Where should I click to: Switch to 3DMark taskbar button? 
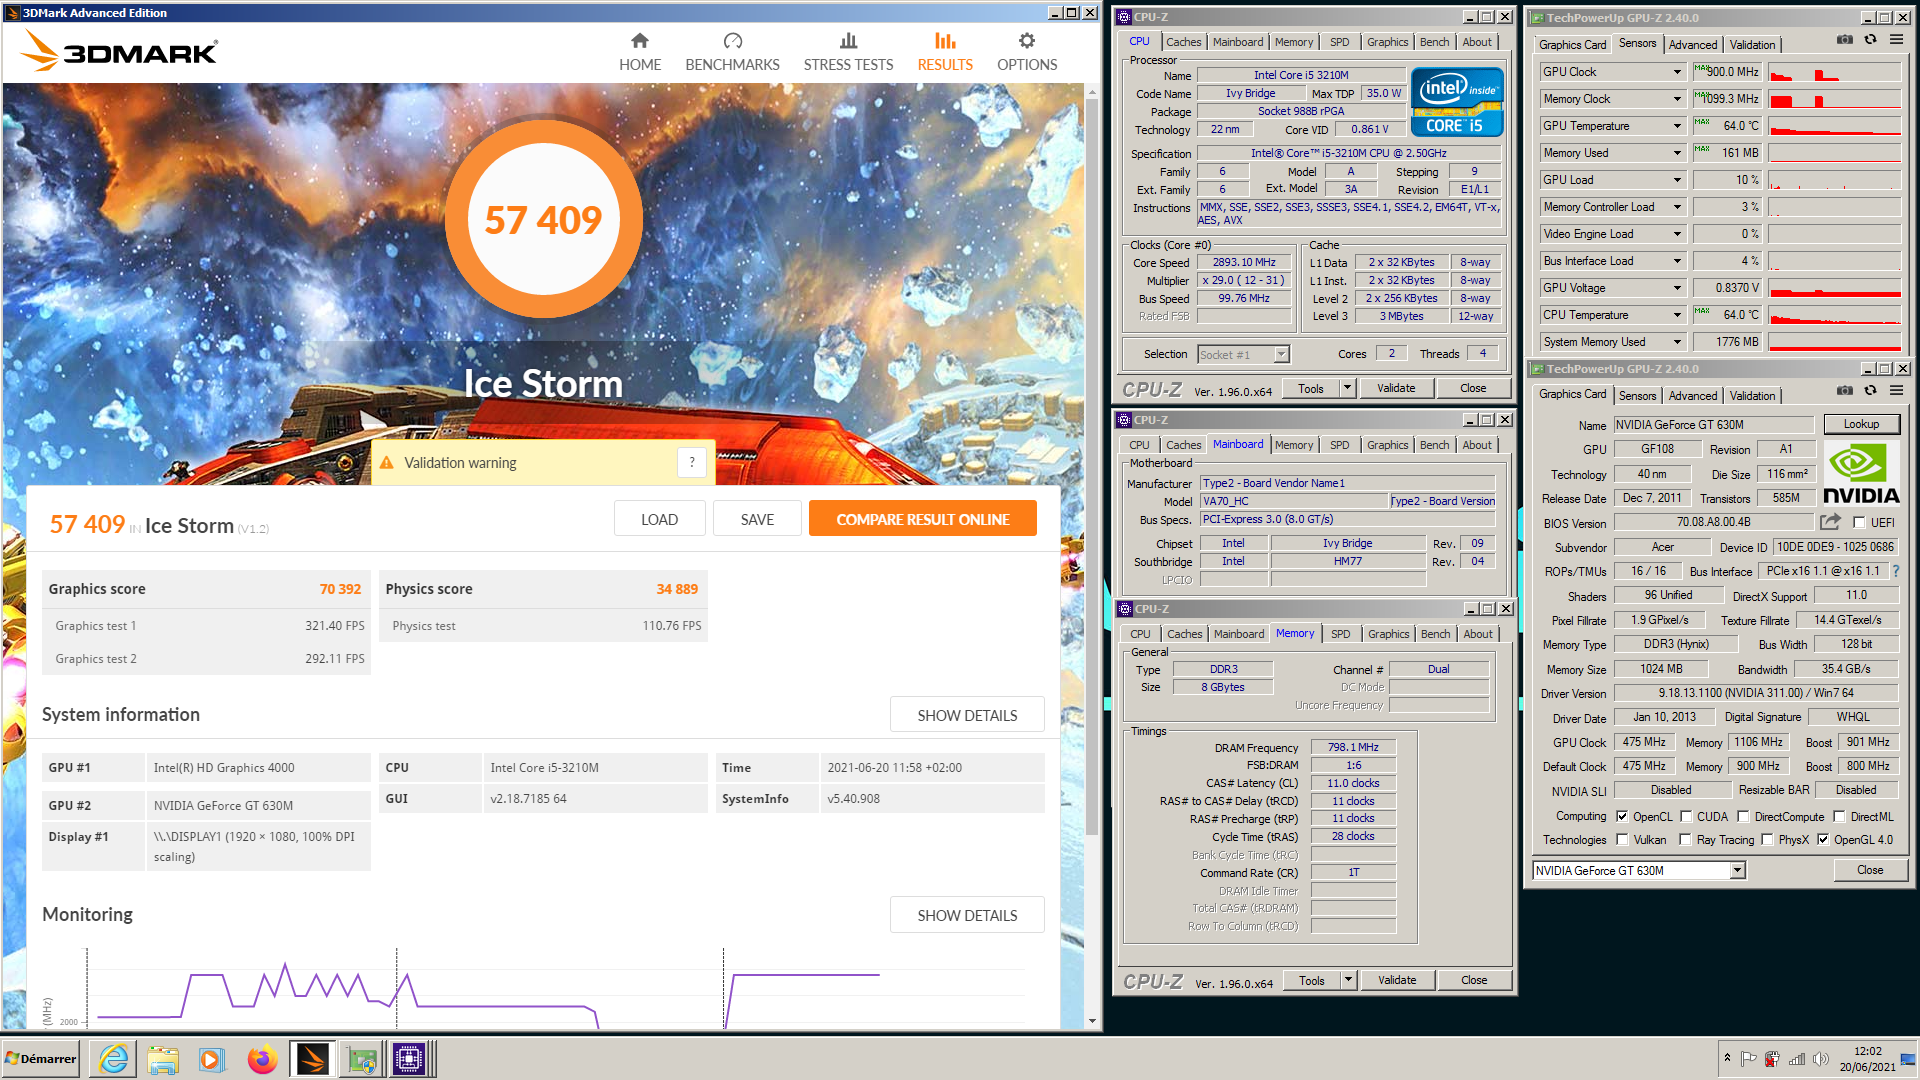tap(312, 1059)
